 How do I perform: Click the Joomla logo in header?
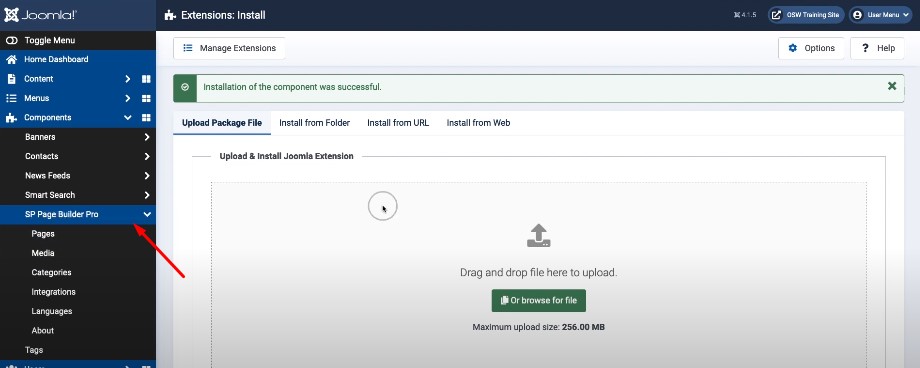click(40, 15)
